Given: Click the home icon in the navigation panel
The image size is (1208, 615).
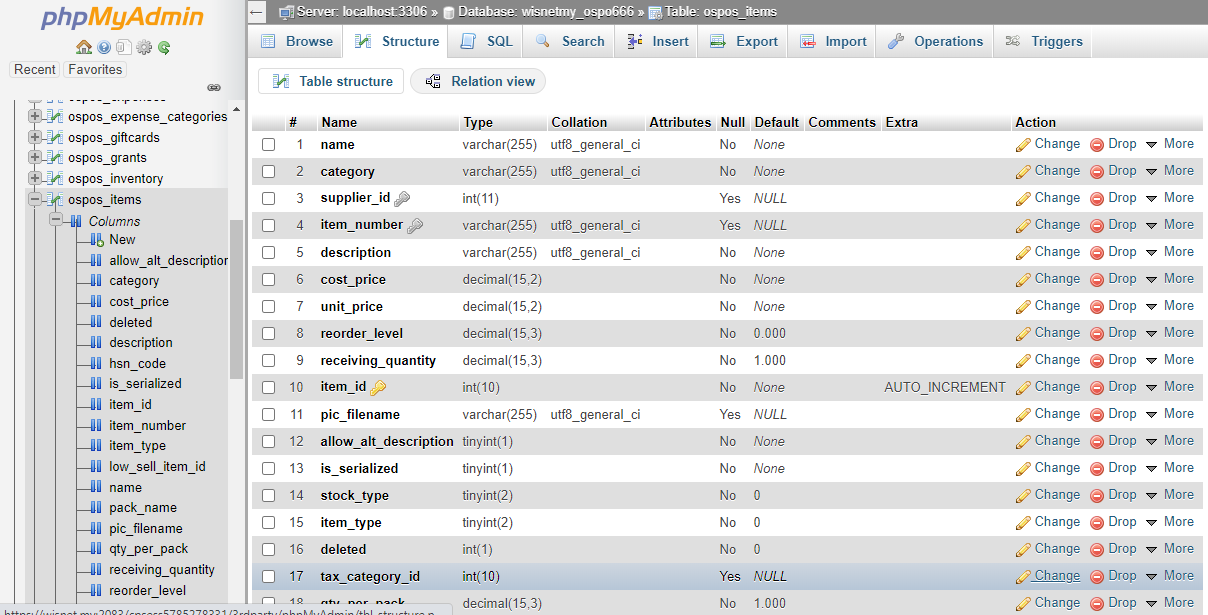Looking at the screenshot, I should [86, 47].
